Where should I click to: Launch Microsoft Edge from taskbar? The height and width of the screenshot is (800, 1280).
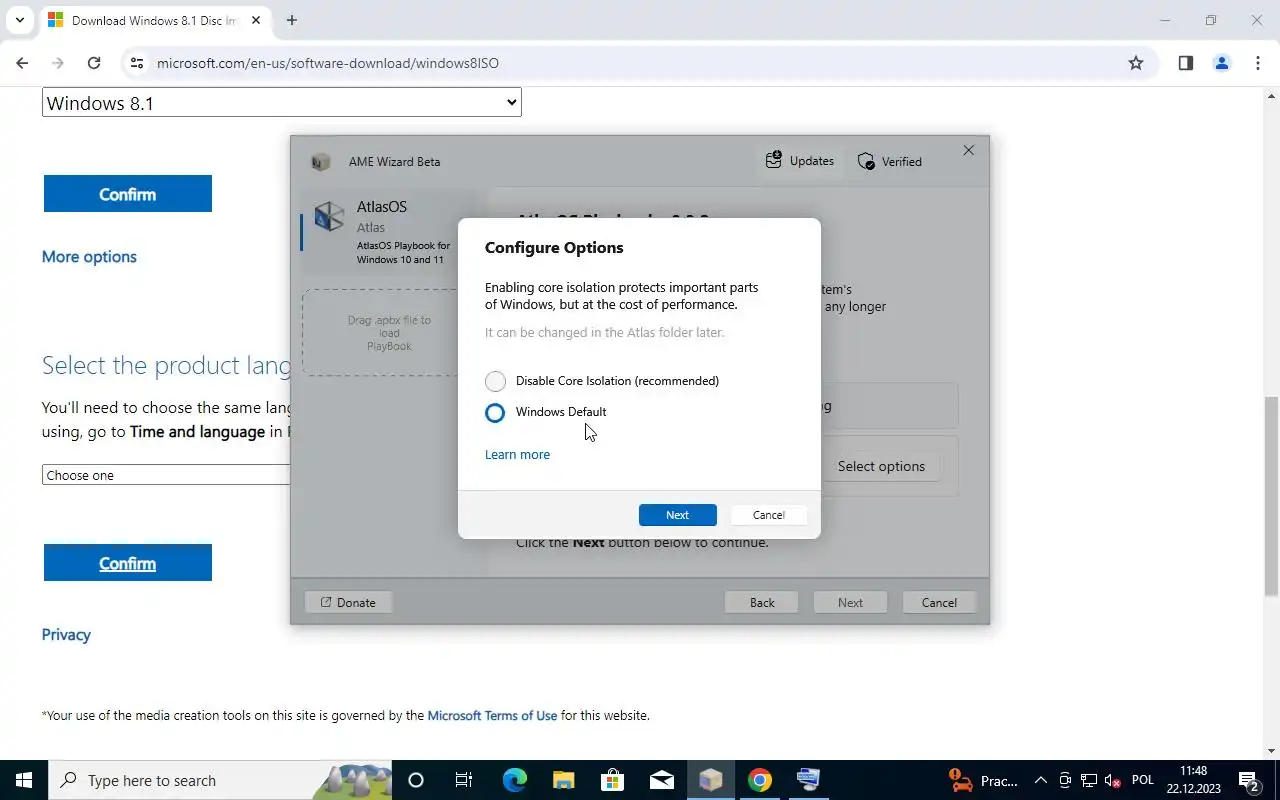(x=514, y=780)
